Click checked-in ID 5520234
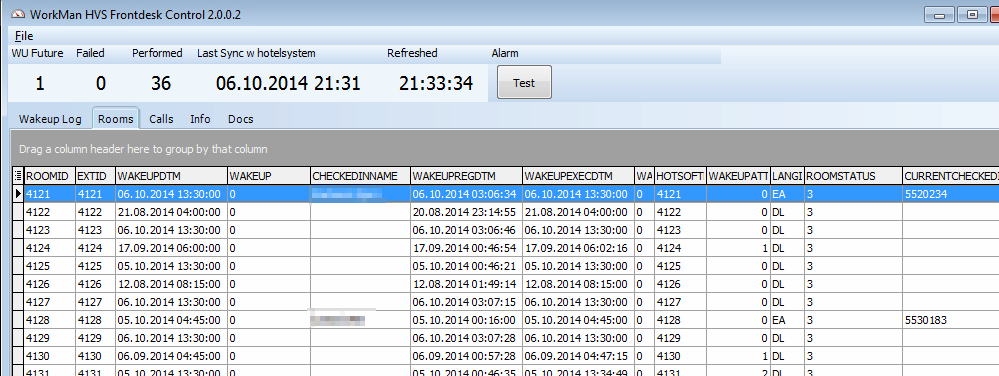 [951, 194]
